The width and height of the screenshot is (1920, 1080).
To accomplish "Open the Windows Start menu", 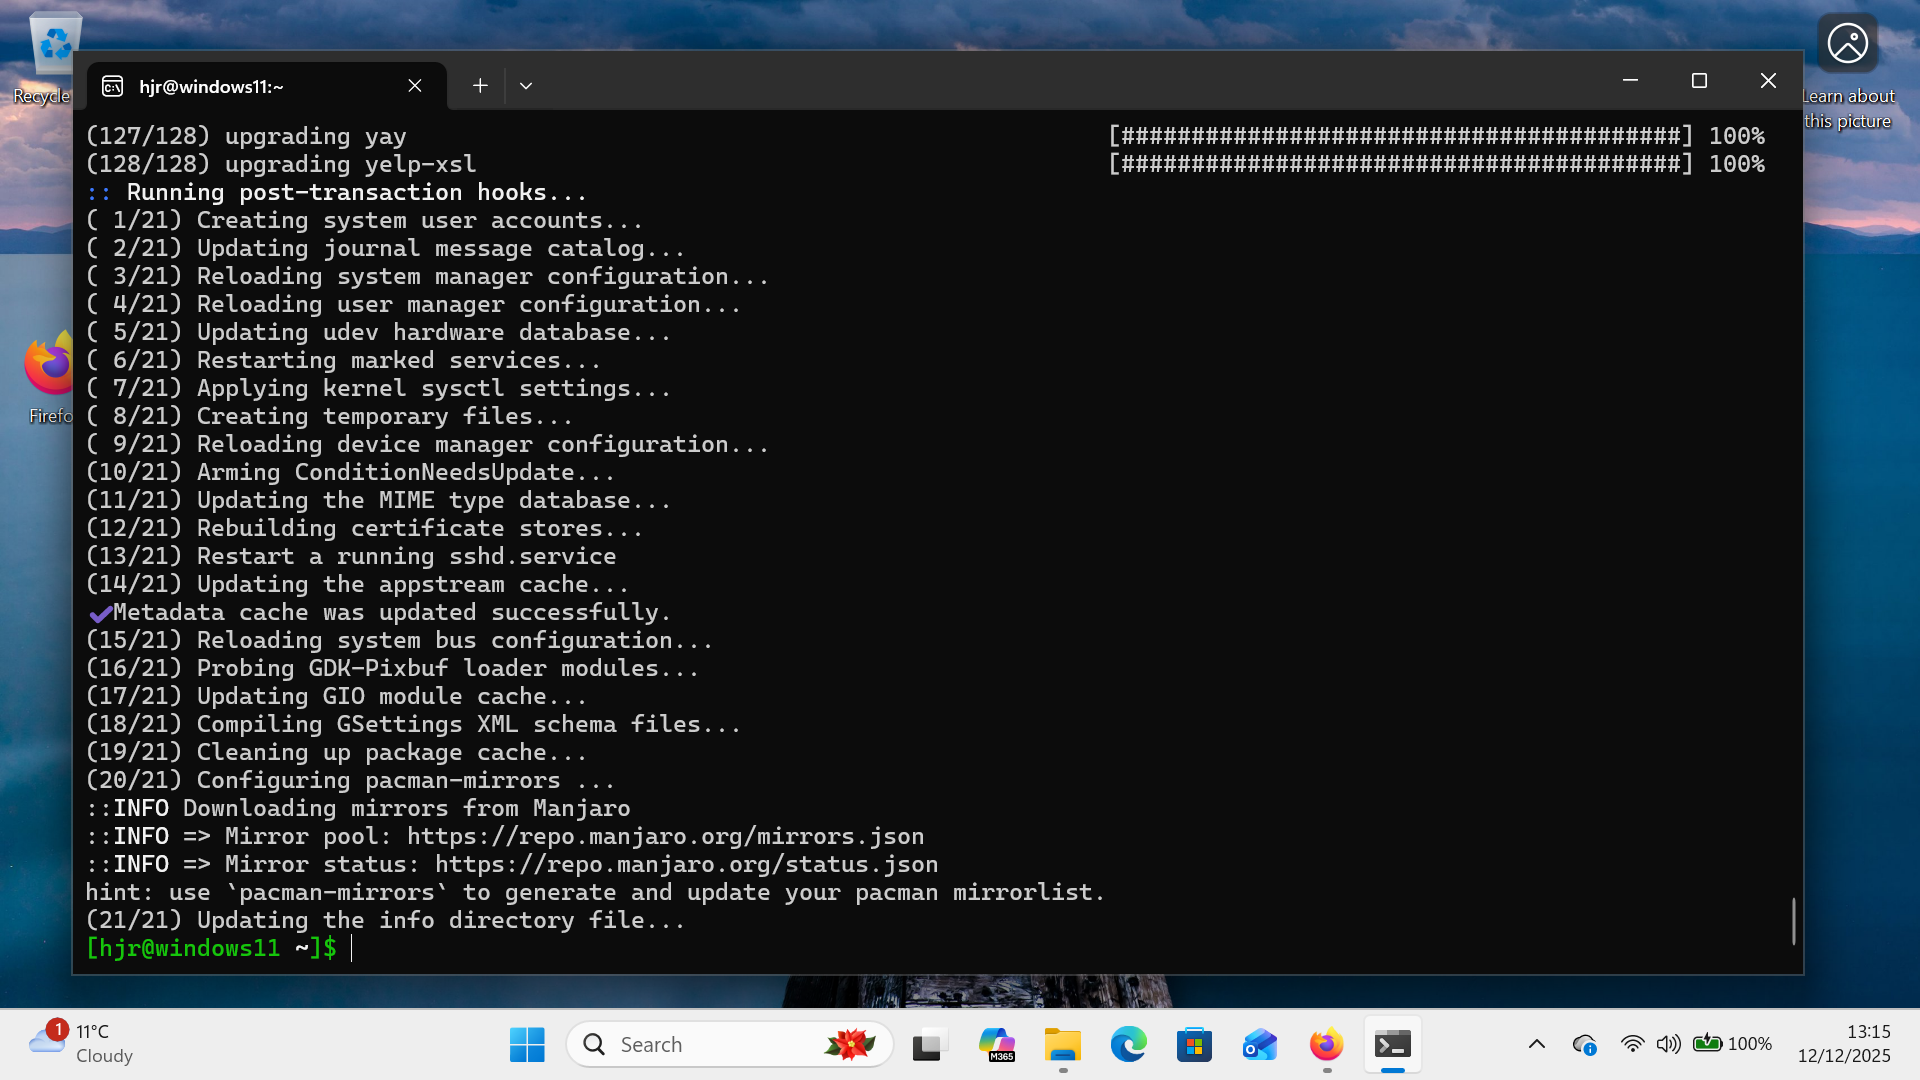I will (x=527, y=1044).
